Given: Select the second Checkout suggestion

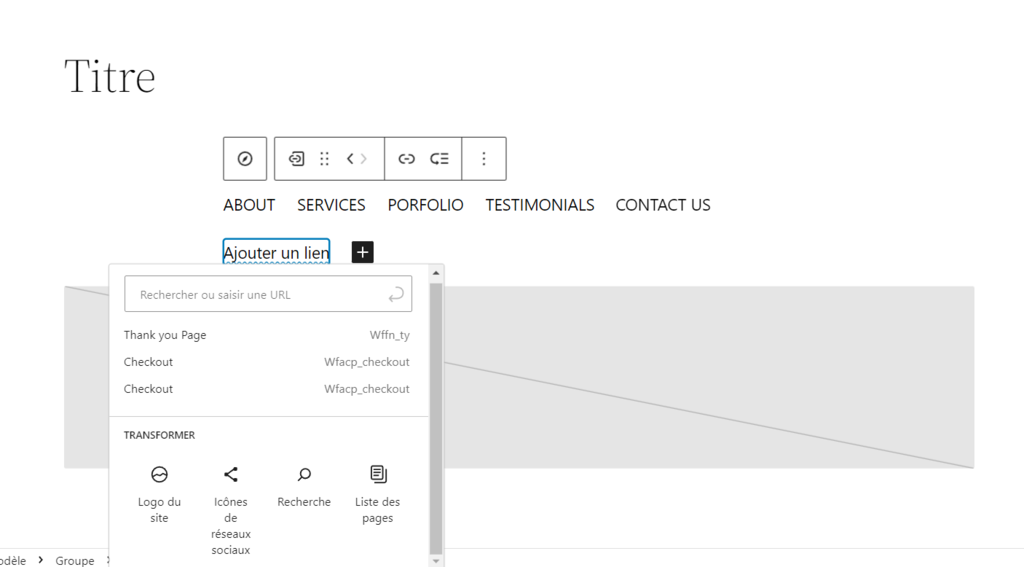Looking at the screenshot, I should 267,389.
